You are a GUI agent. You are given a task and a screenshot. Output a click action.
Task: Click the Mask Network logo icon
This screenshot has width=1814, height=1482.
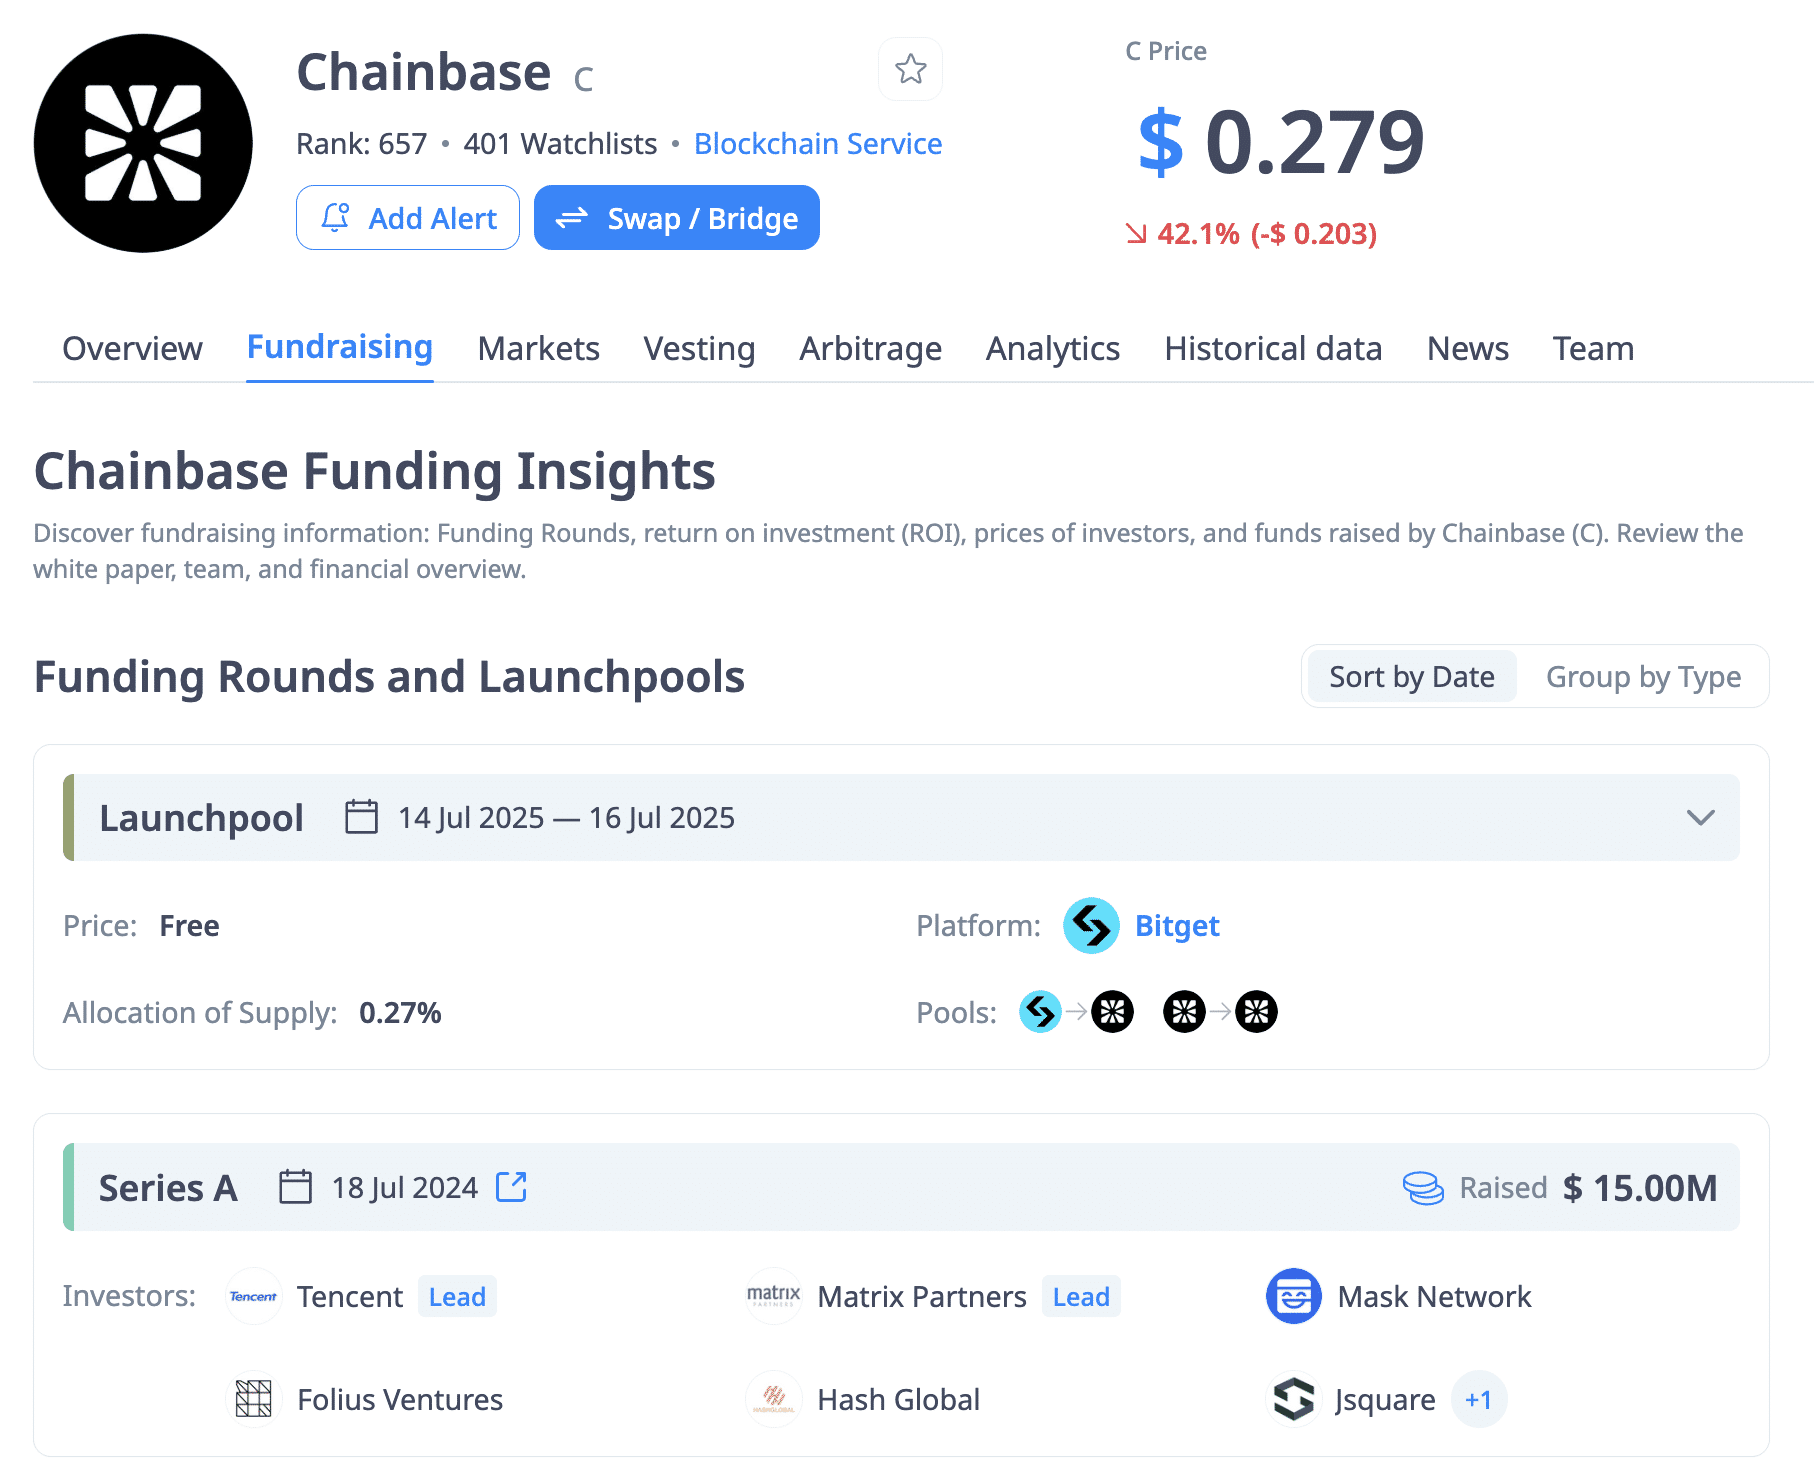pos(1293,1297)
